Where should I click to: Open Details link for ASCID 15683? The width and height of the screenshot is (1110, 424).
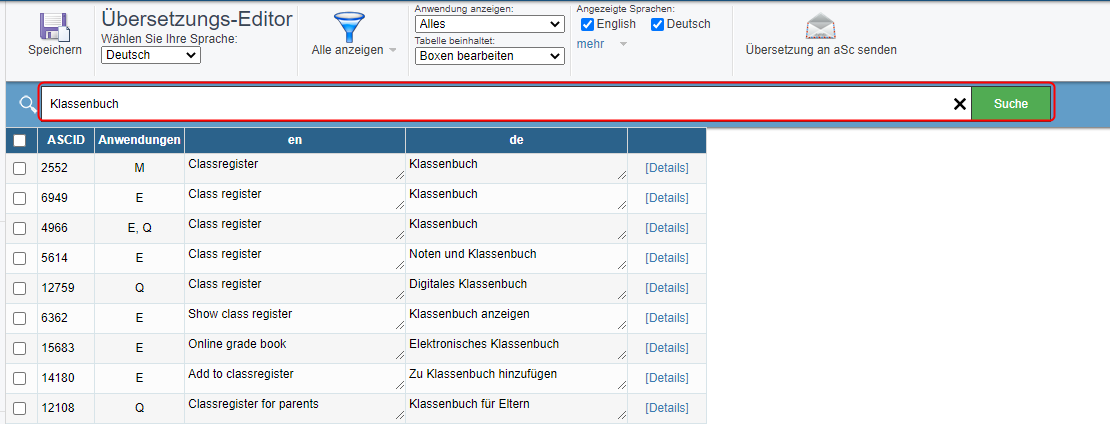(666, 348)
